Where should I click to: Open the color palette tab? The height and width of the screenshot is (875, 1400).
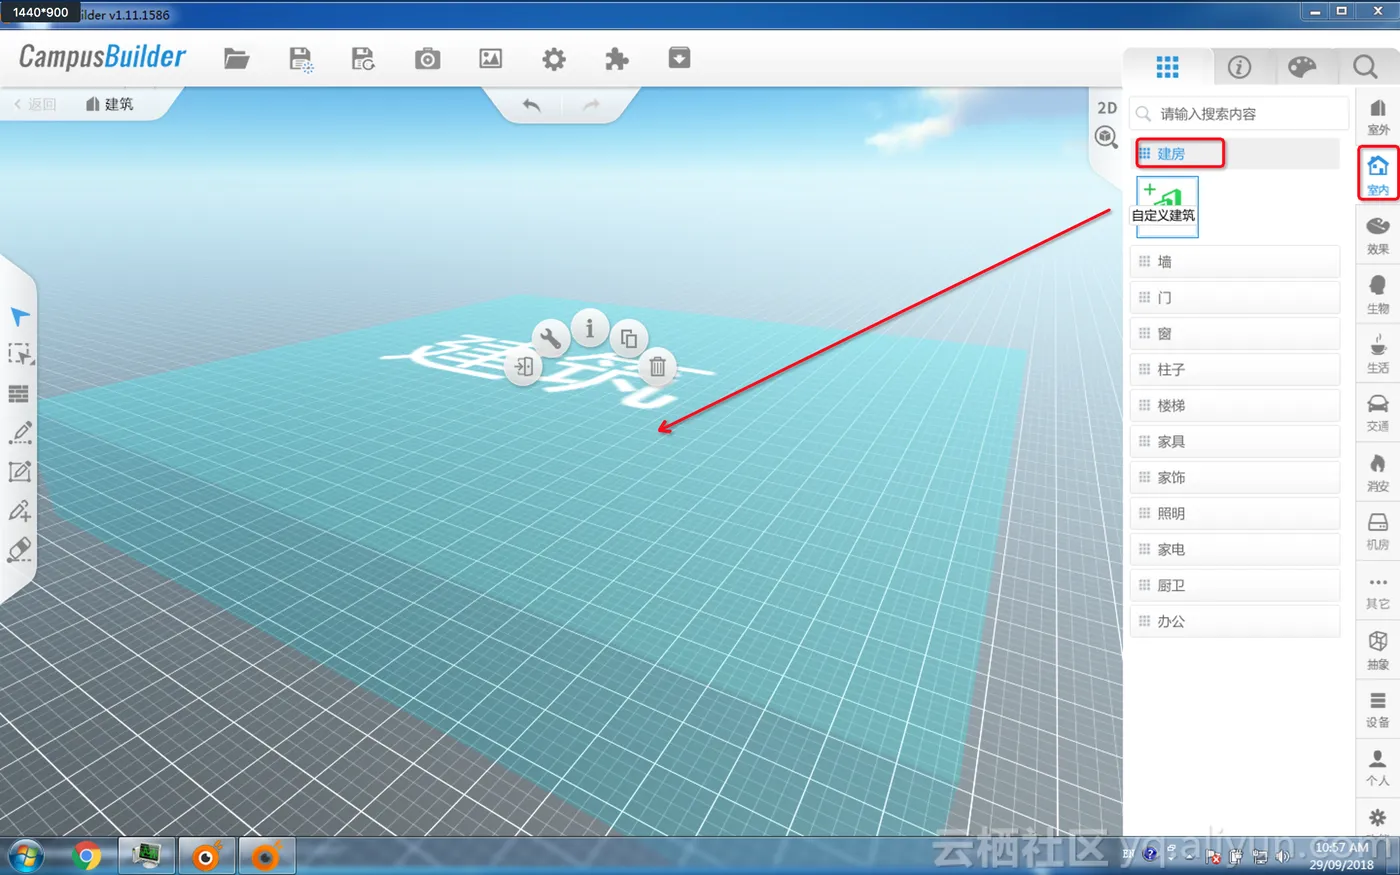pyautogui.click(x=1302, y=67)
